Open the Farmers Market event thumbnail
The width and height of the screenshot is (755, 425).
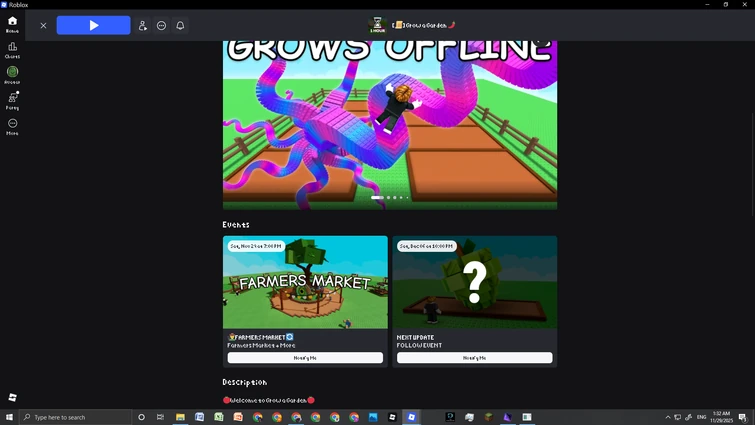pyautogui.click(x=305, y=282)
